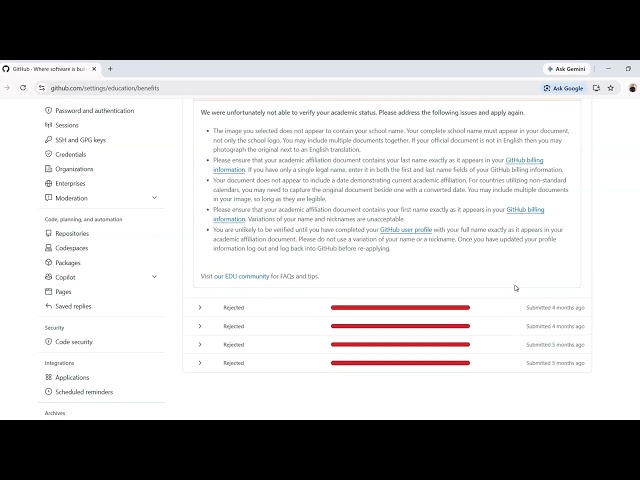This screenshot has height=480, width=640.
Task: Close the GitHub browser tab
Action: (x=94, y=69)
